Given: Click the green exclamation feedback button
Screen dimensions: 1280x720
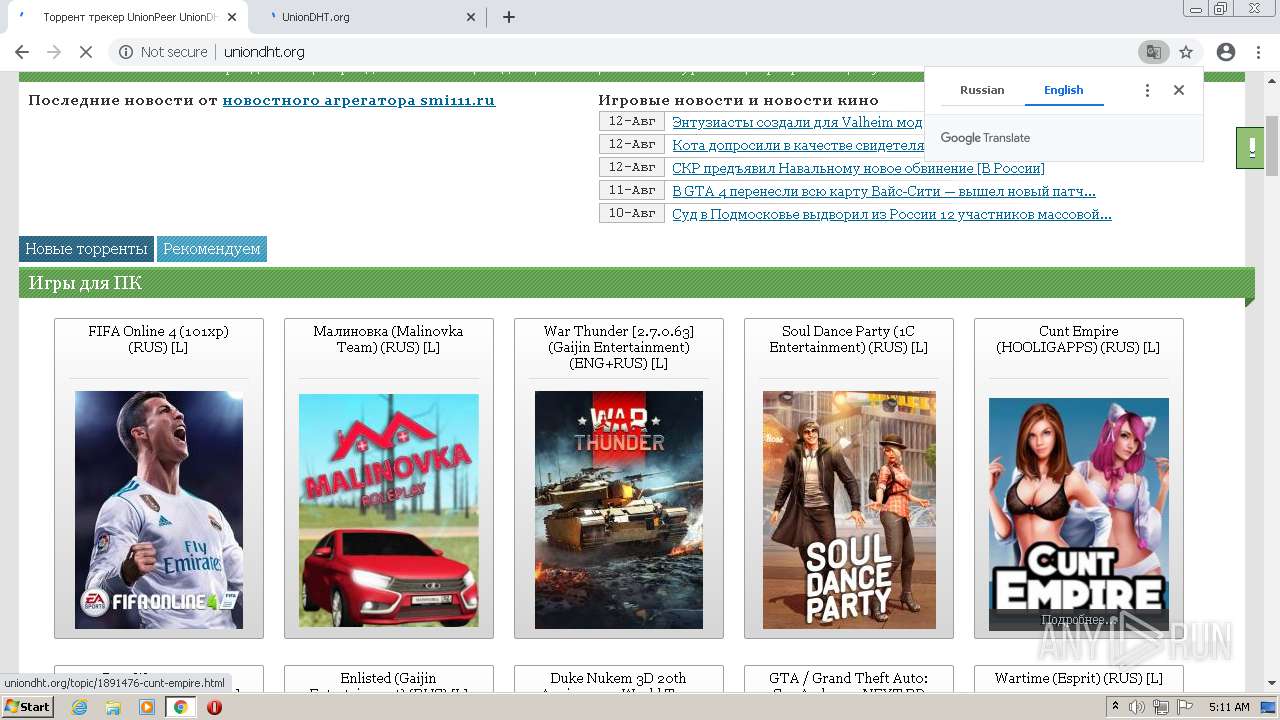Looking at the screenshot, I should (x=1250, y=148).
